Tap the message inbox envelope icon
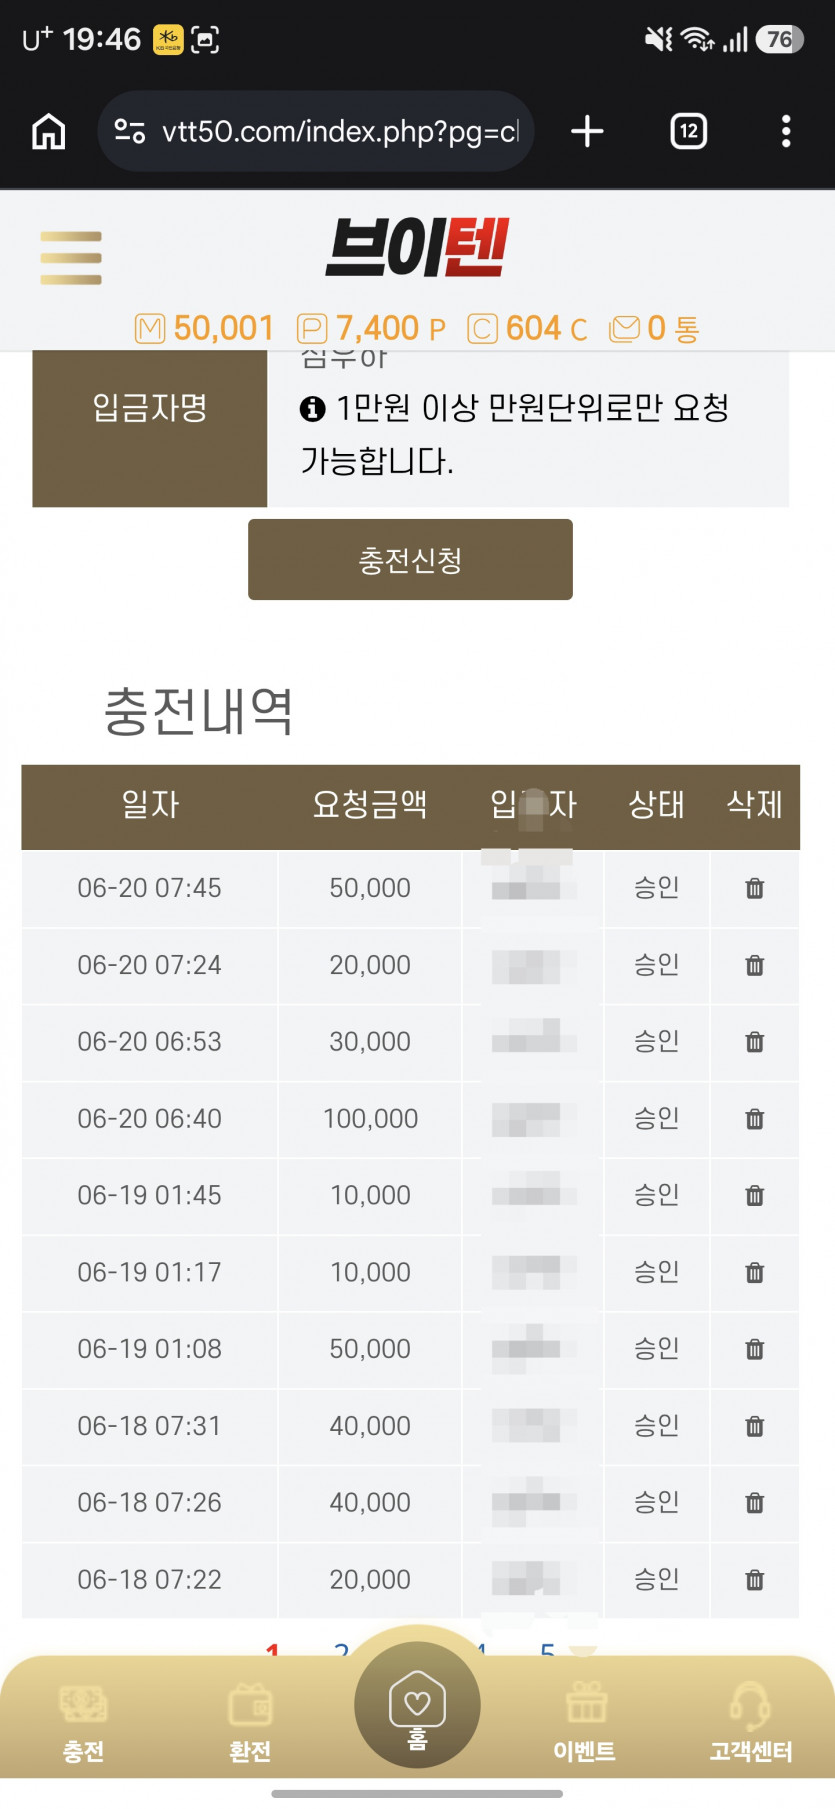The width and height of the screenshot is (835, 1809). [x=625, y=329]
